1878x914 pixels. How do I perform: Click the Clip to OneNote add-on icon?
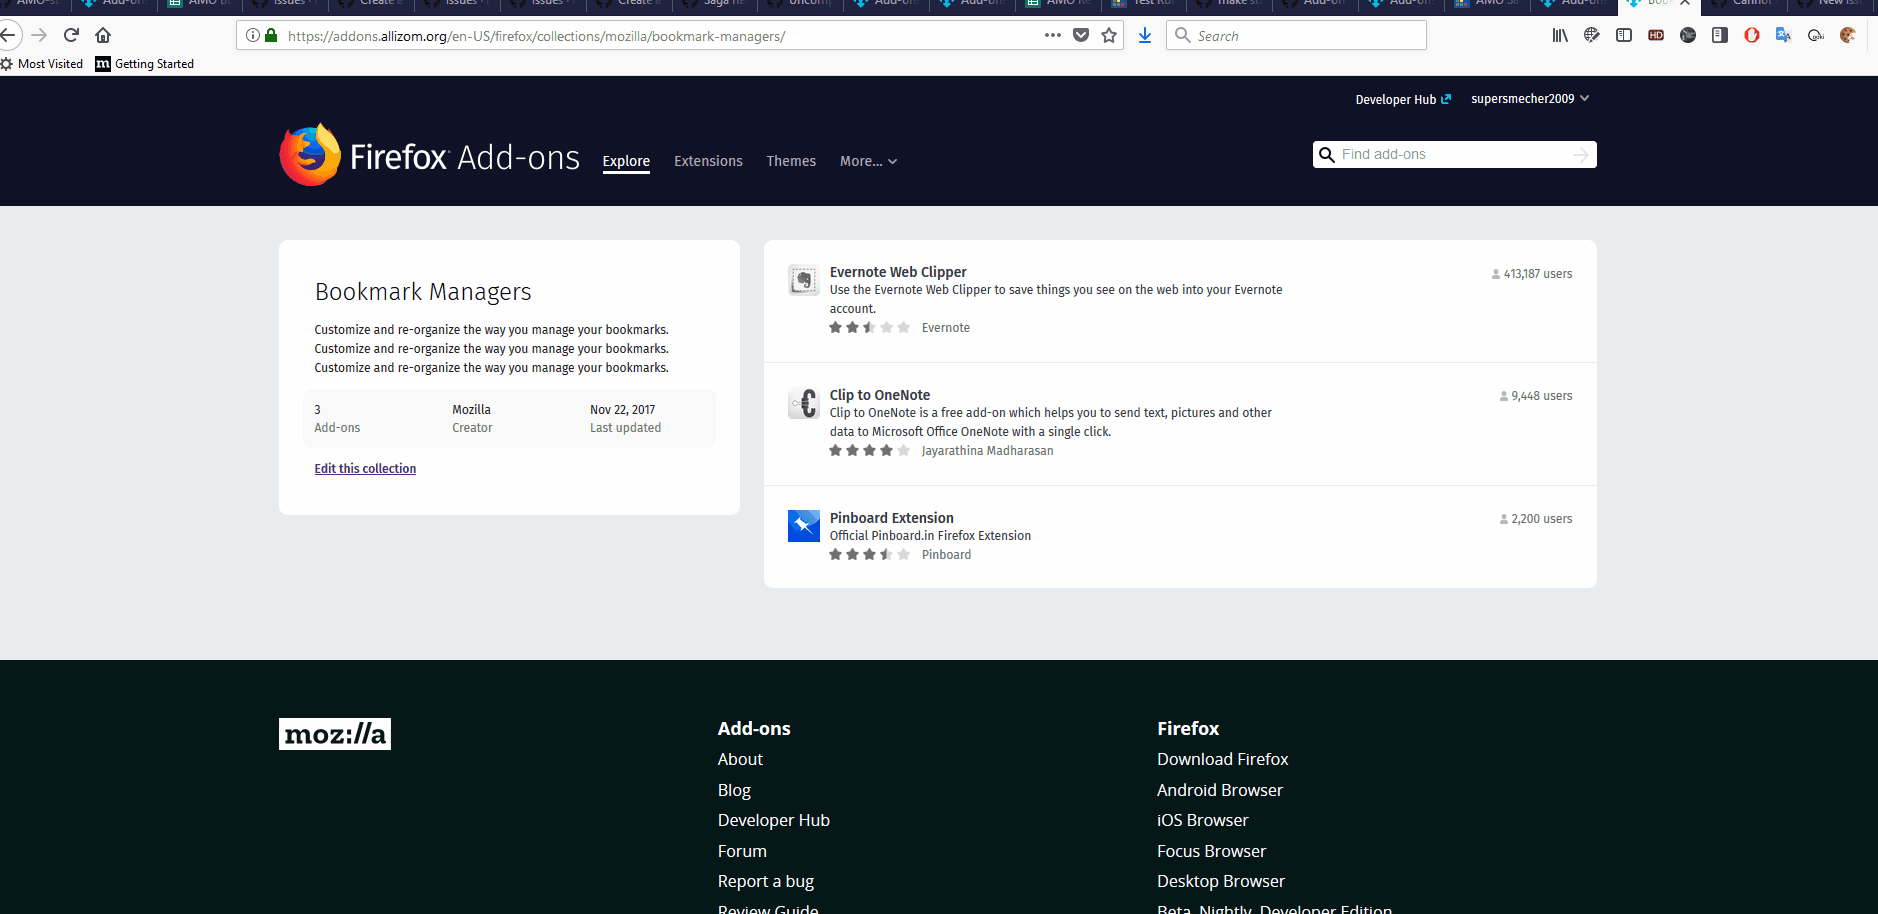pyautogui.click(x=803, y=403)
